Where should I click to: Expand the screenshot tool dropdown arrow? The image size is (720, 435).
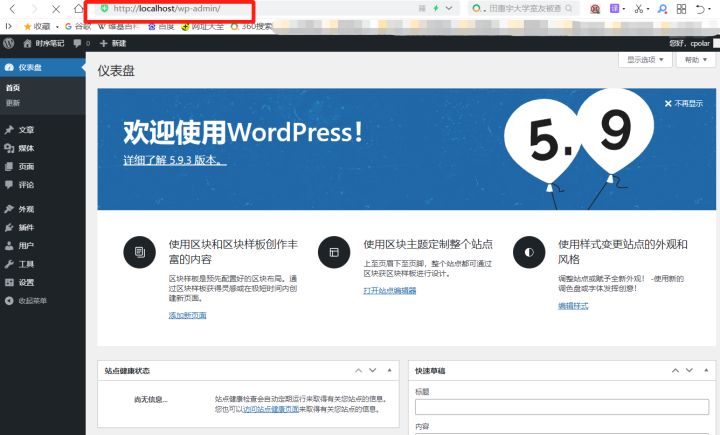point(647,9)
